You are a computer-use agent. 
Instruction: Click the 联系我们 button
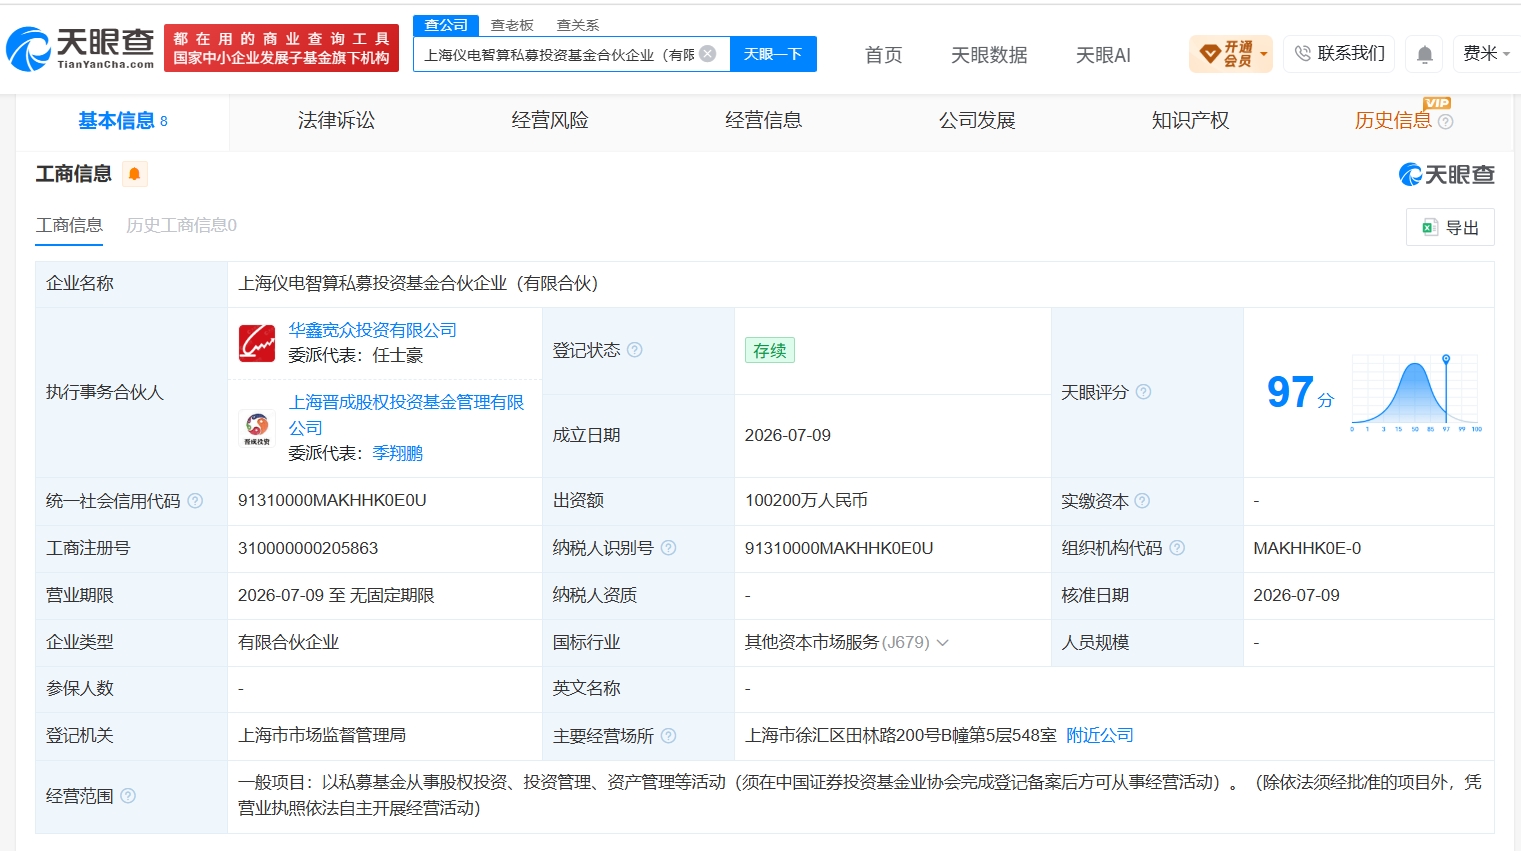pyautogui.click(x=1339, y=54)
